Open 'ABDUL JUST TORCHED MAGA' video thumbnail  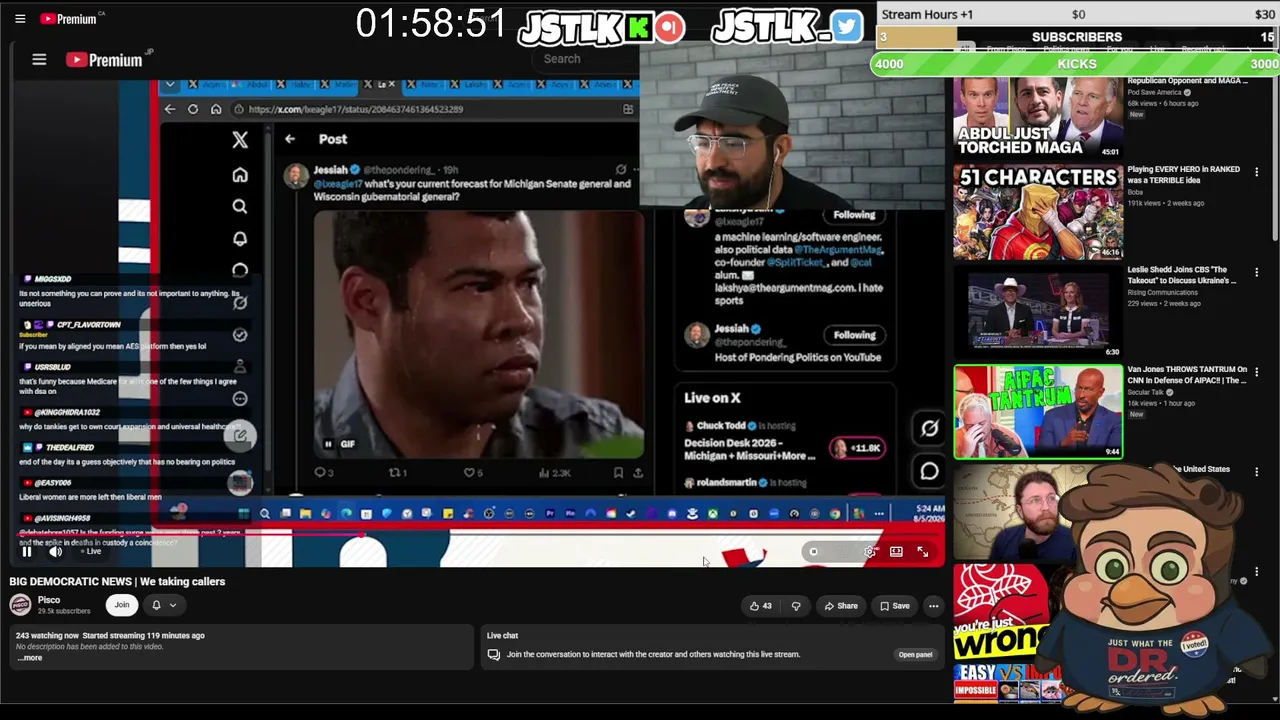1038,118
